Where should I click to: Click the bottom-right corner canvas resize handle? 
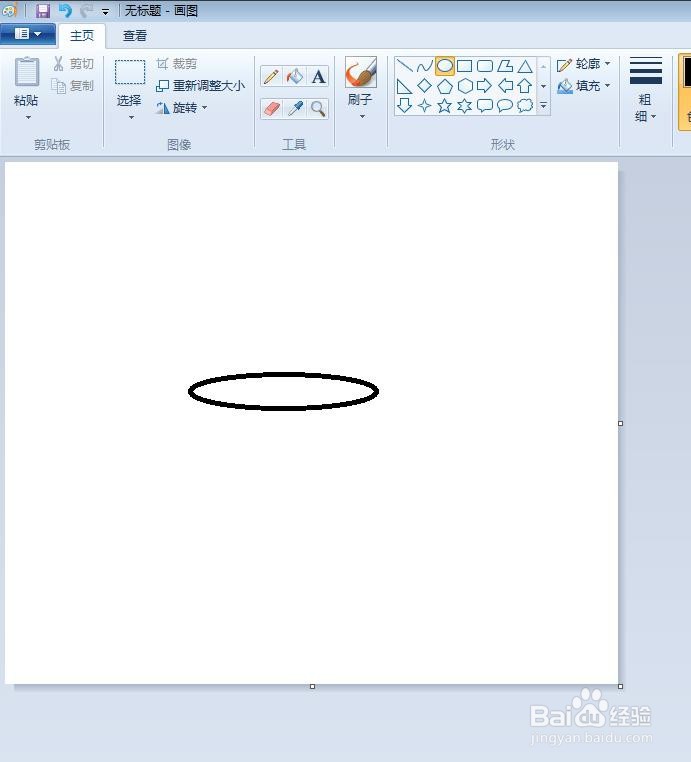pos(621,686)
